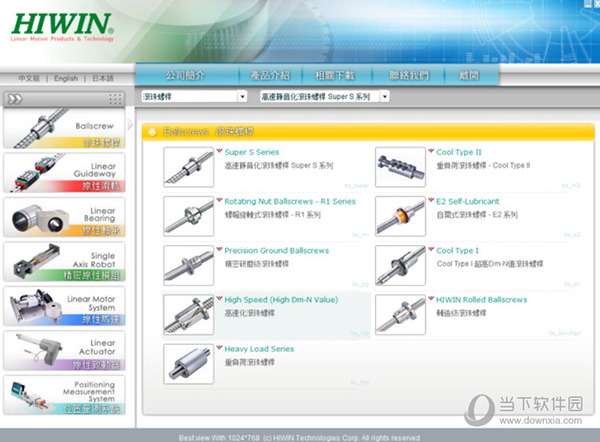The image size is (600, 442).
Task: Click the E2 Self-Lubricant product thumbnail
Action: point(400,216)
